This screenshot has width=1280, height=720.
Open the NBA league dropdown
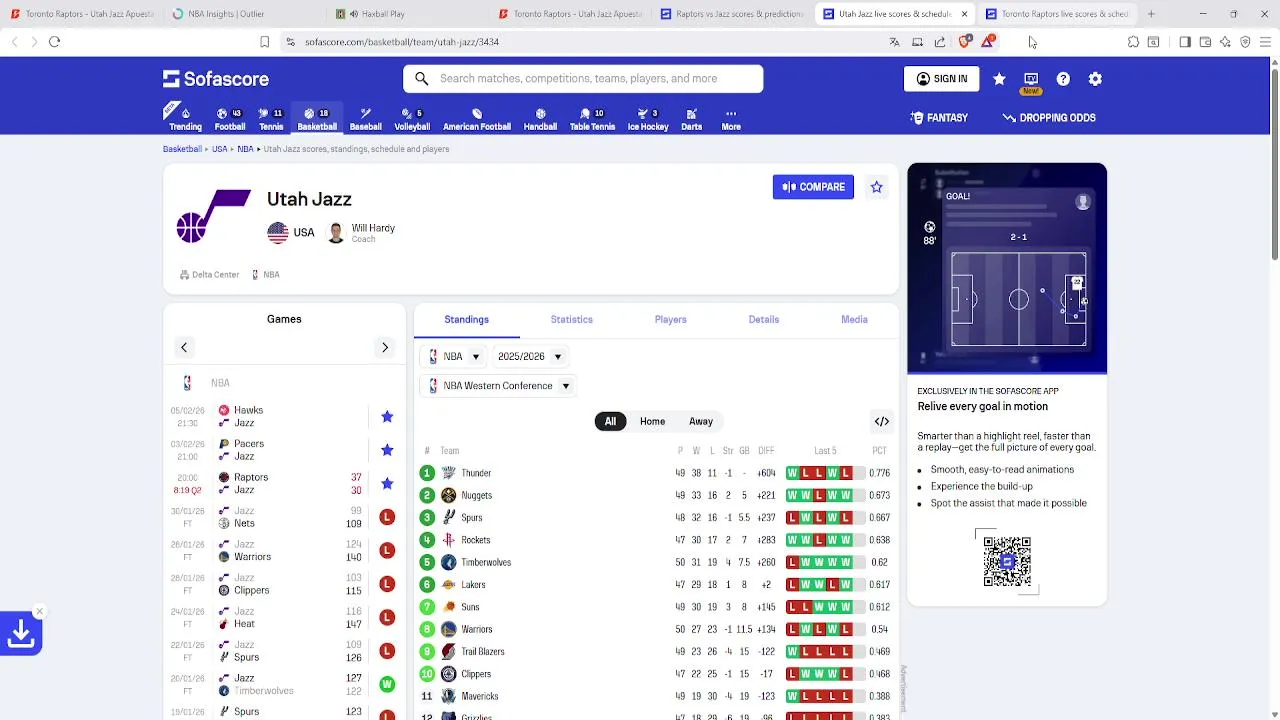pos(454,357)
